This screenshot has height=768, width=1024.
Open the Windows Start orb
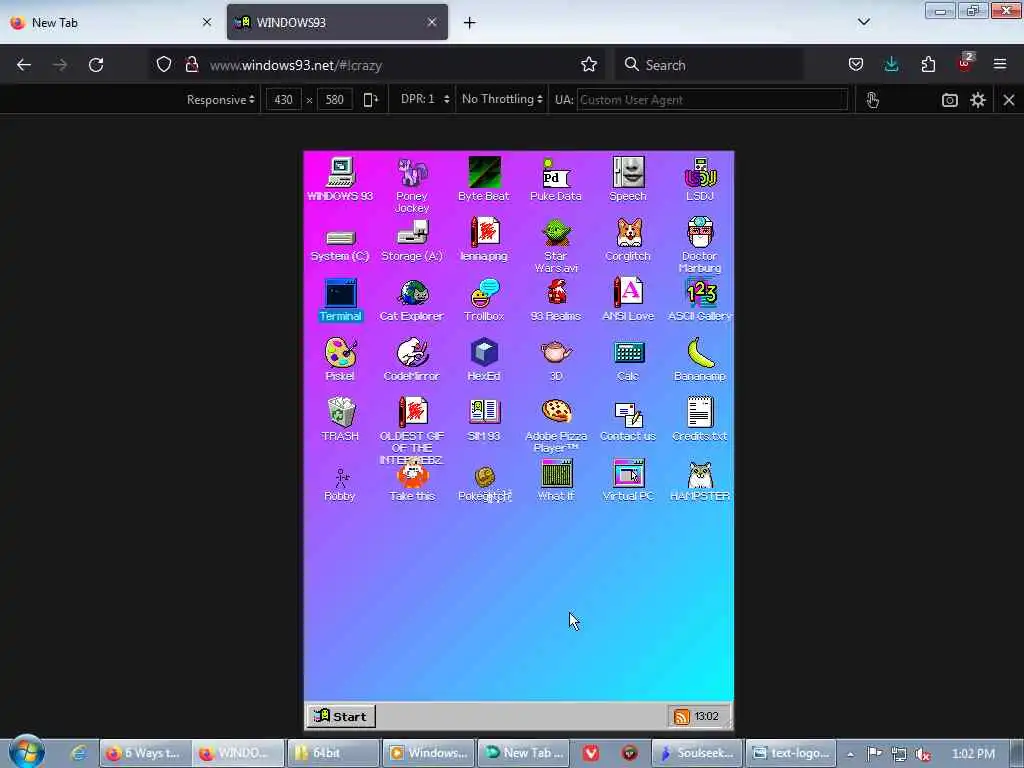tap(27, 752)
